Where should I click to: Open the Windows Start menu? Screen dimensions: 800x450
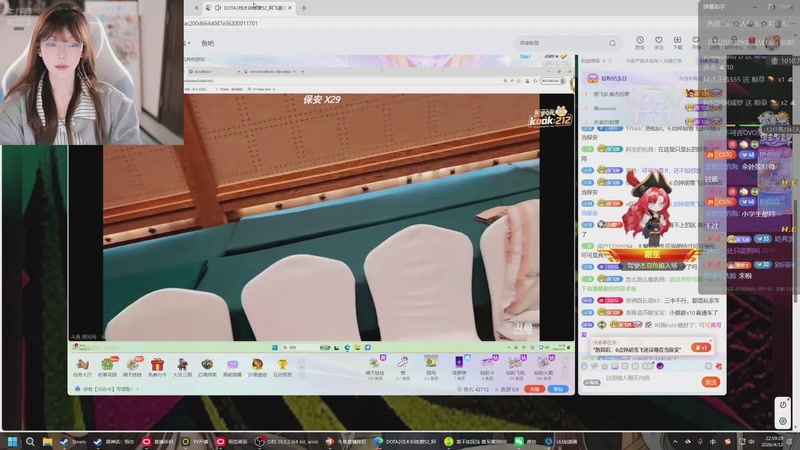pyautogui.click(x=12, y=441)
